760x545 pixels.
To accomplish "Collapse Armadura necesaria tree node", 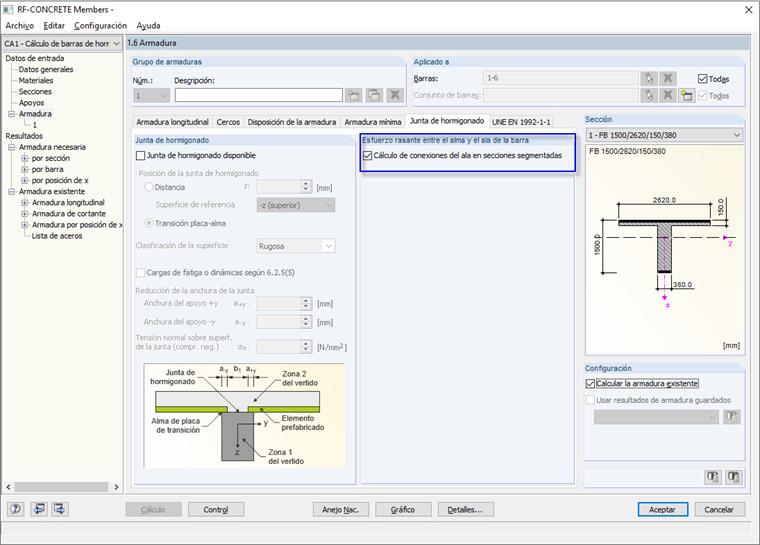I will tap(11, 147).
